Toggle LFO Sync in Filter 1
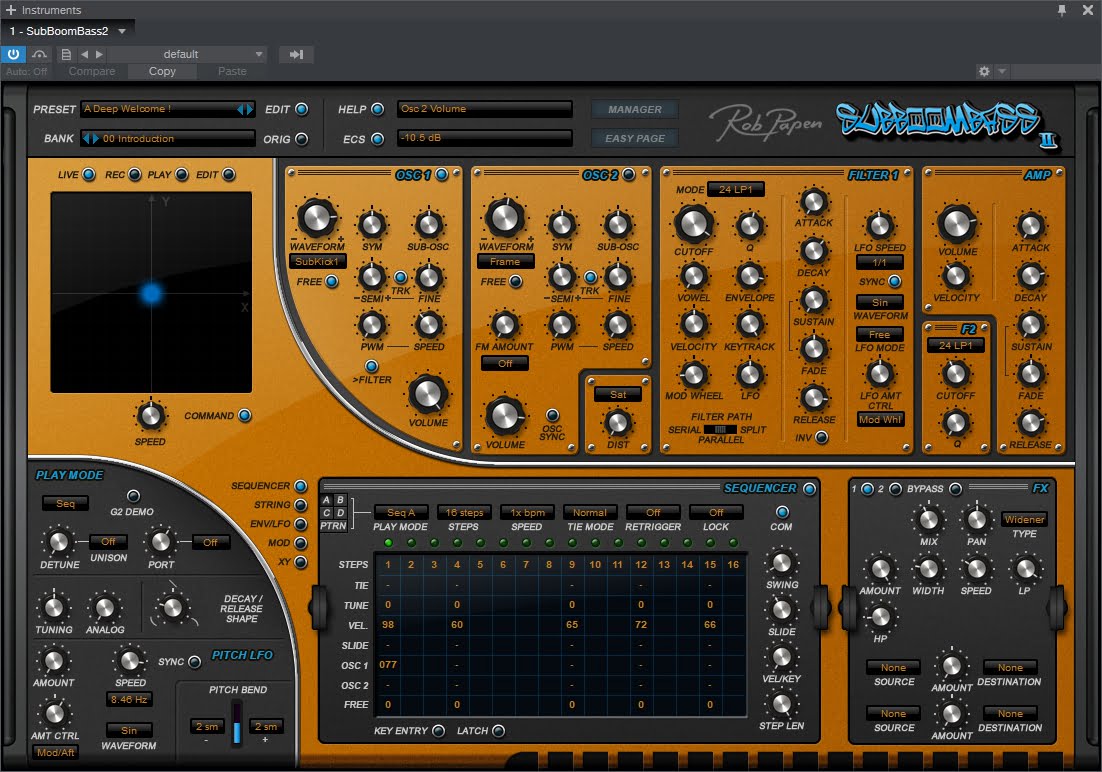The width and height of the screenshot is (1102, 772). pyautogui.click(x=895, y=281)
